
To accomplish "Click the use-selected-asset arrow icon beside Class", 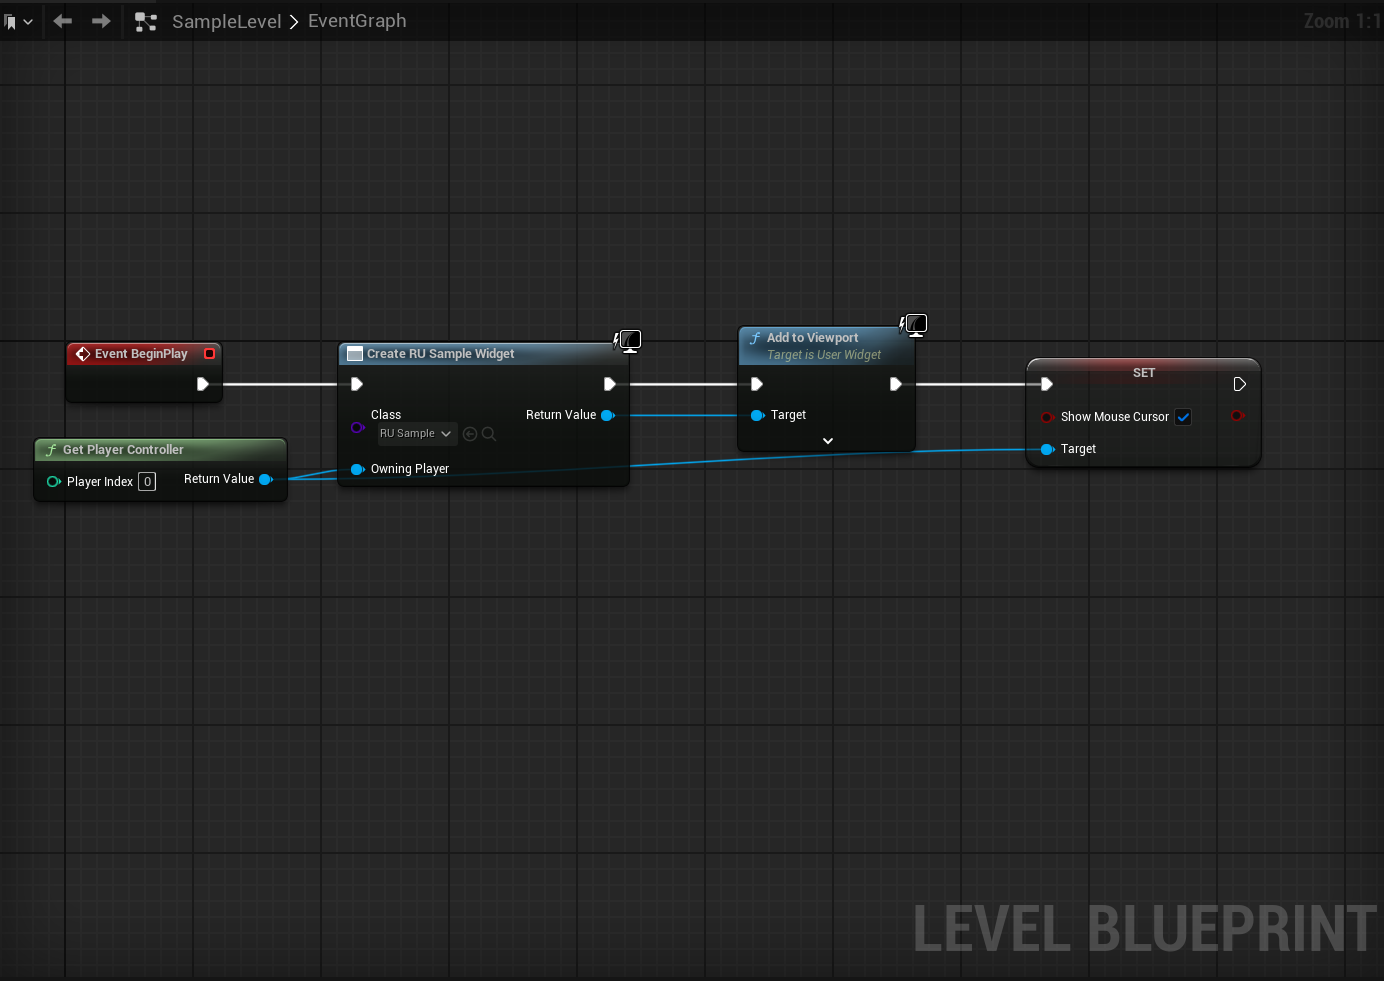I will [x=470, y=434].
